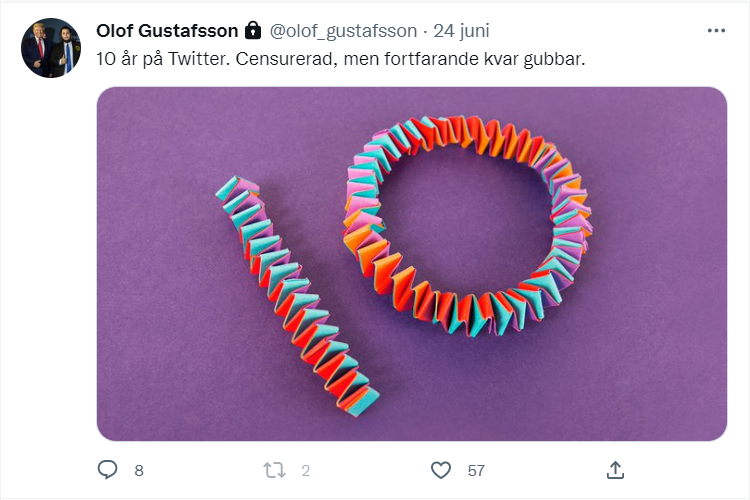The width and height of the screenshot is (750, 500).
Task: Click the tweet text starting with 10 år
Action: click(x=341, y=59)
